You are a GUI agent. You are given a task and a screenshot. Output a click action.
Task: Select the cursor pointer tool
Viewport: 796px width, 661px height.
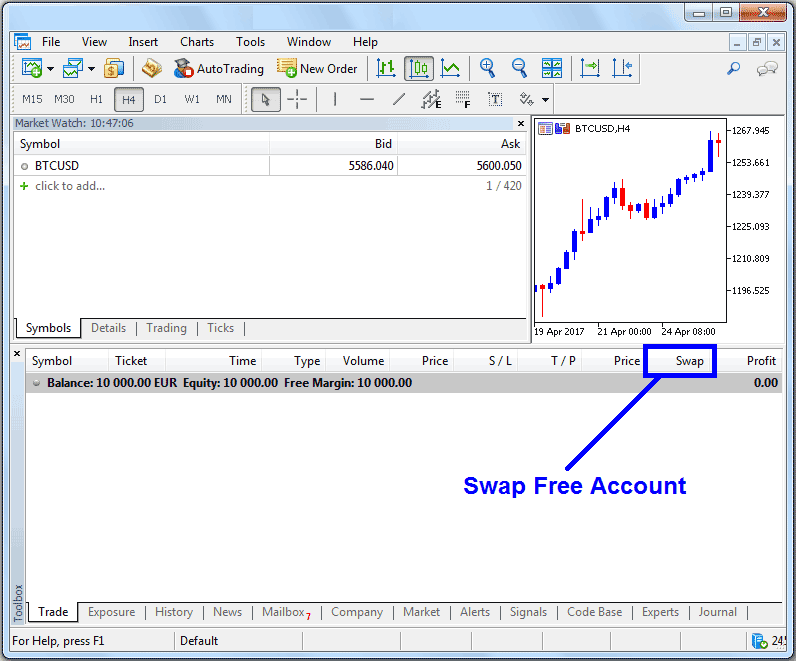(x=266, y=100)
